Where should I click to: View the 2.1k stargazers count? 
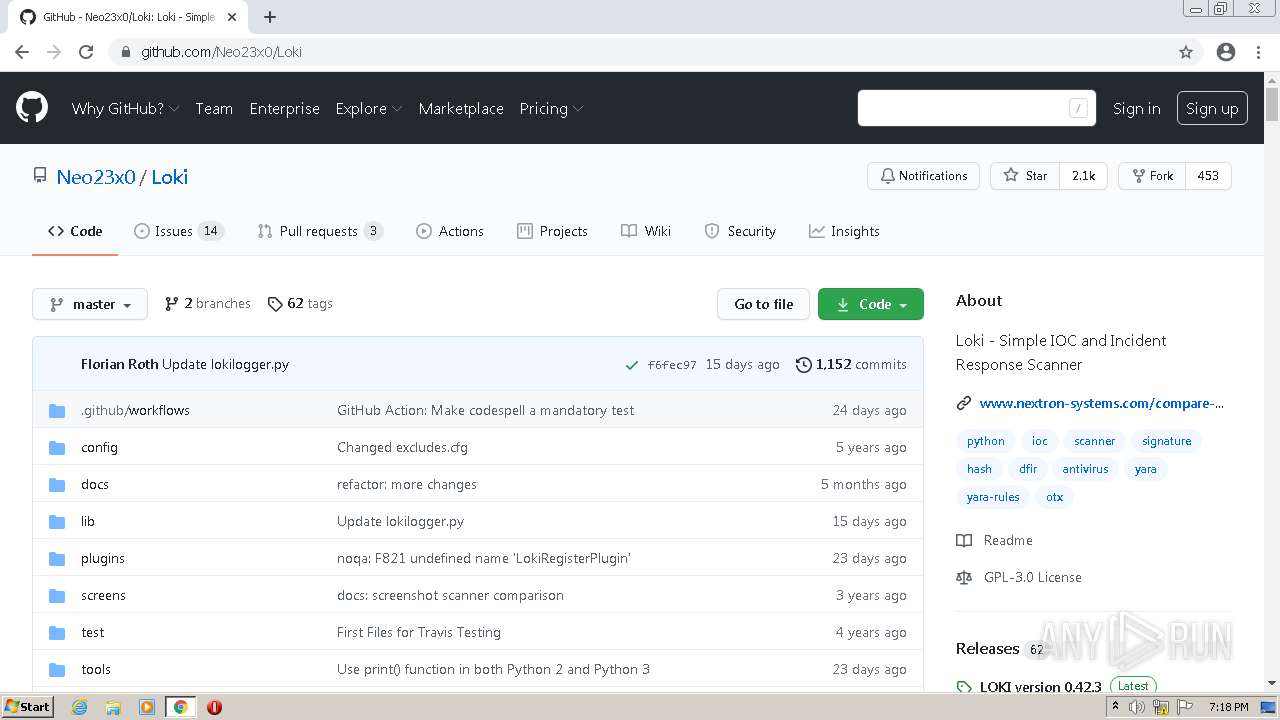(1083, 176)
